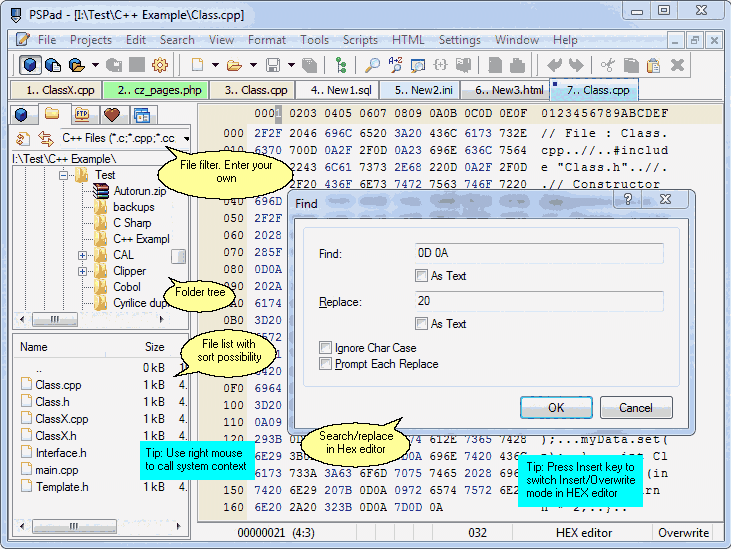Check the Ignore Char Case option
This screenshot has height=549, width=731.
pyautogui.click(x=325, y=348)
